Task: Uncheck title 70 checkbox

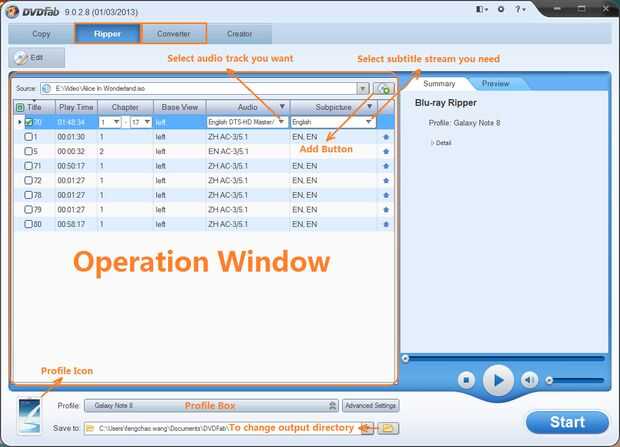Action: click(x=28, y=122)
